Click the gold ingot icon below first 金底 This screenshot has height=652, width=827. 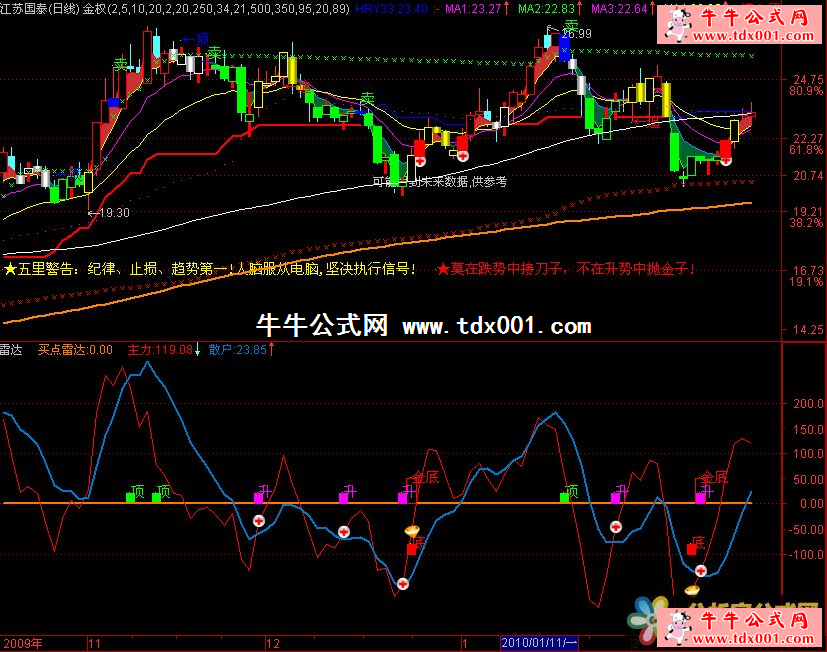point(411,529)
